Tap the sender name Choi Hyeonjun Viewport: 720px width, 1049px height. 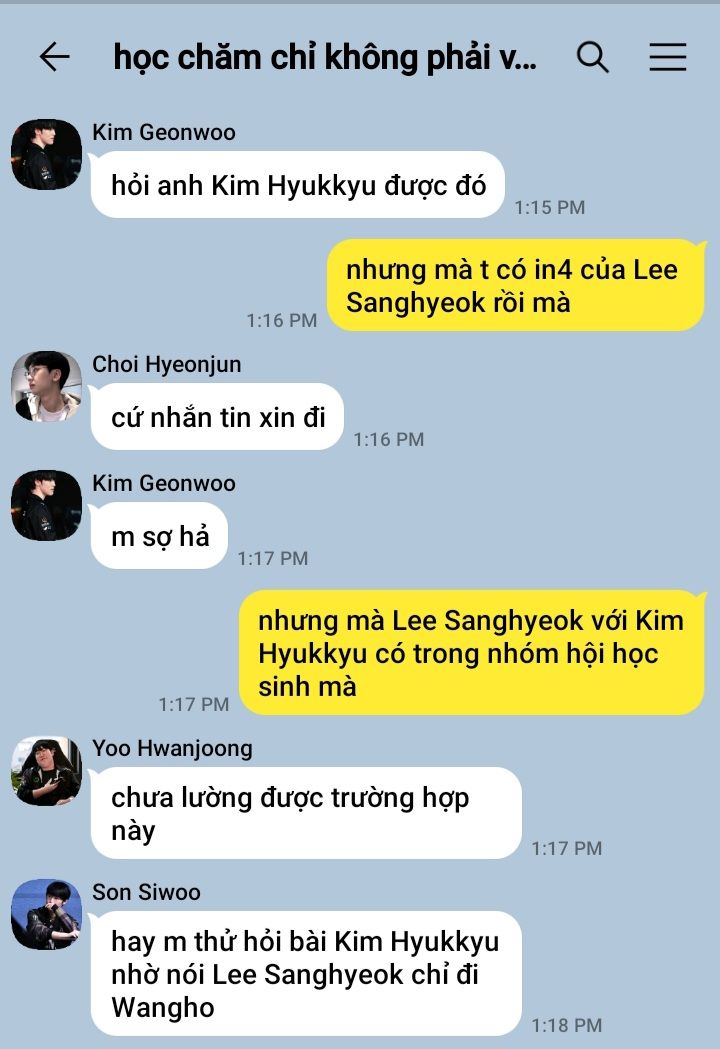point(167,364)
